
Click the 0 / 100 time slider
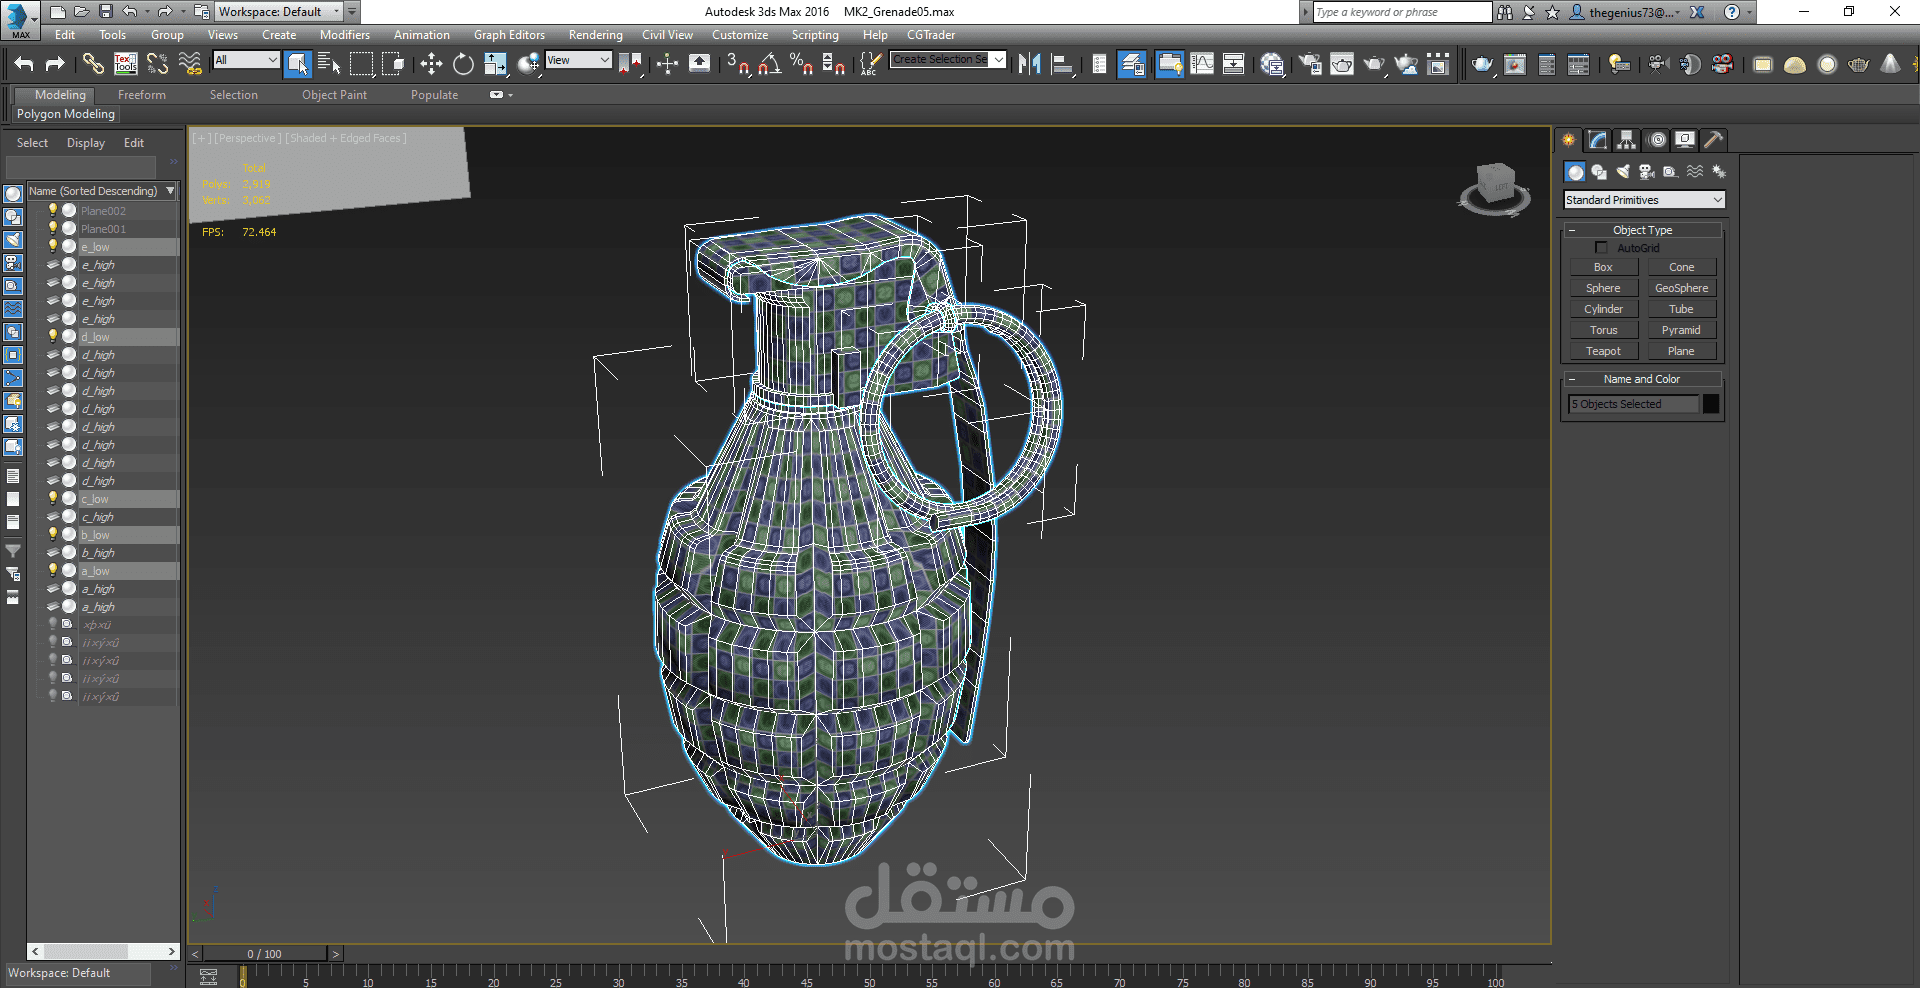pos(265,954)
